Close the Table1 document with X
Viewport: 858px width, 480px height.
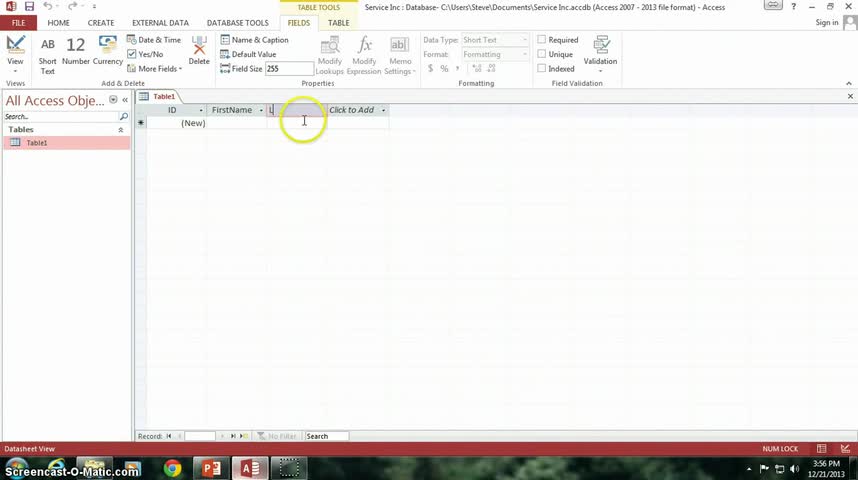tap(850, 96)
